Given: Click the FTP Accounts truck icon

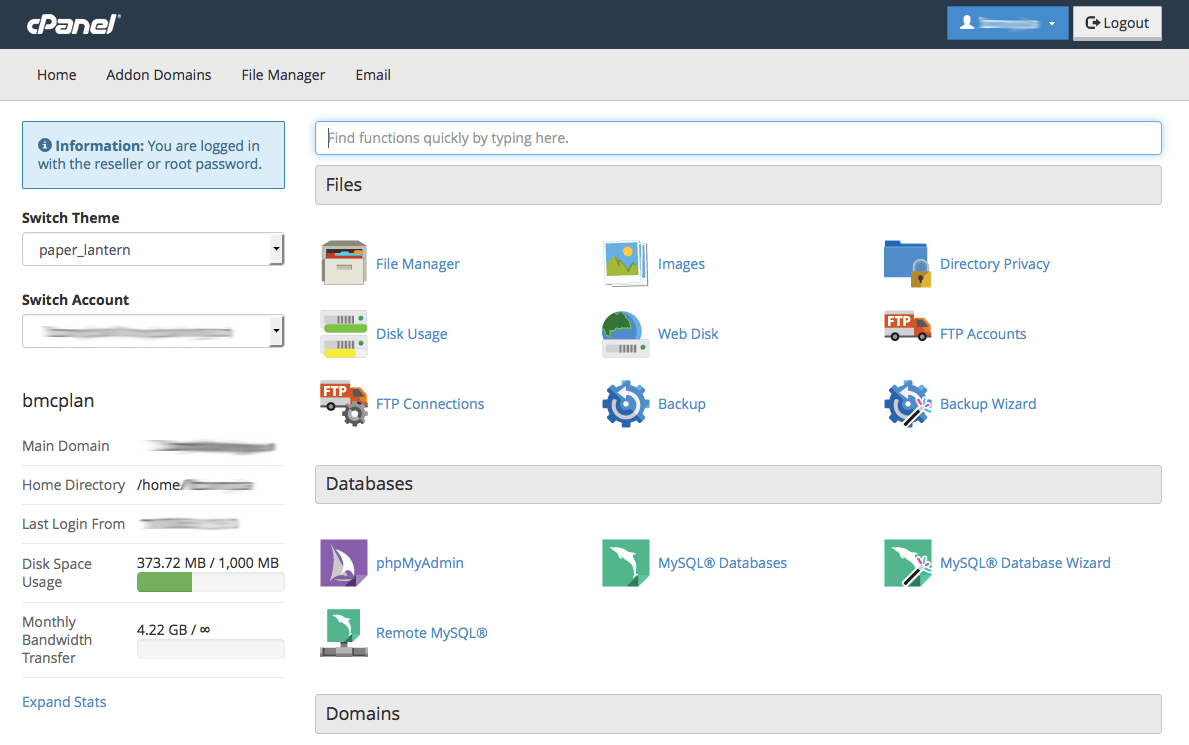Looking at the screenshot, I should click(908, 327).
